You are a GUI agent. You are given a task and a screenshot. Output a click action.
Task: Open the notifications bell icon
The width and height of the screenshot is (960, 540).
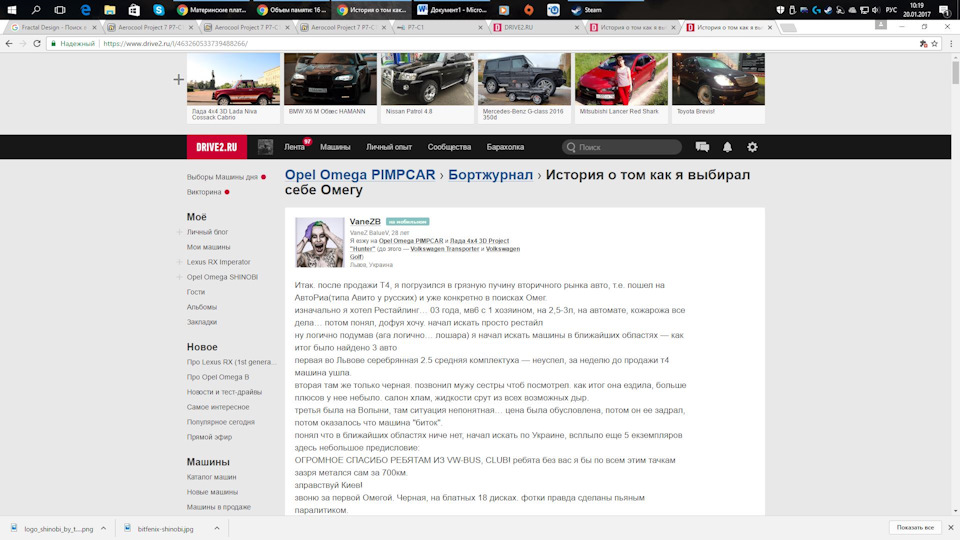click(x=727, y=147)
